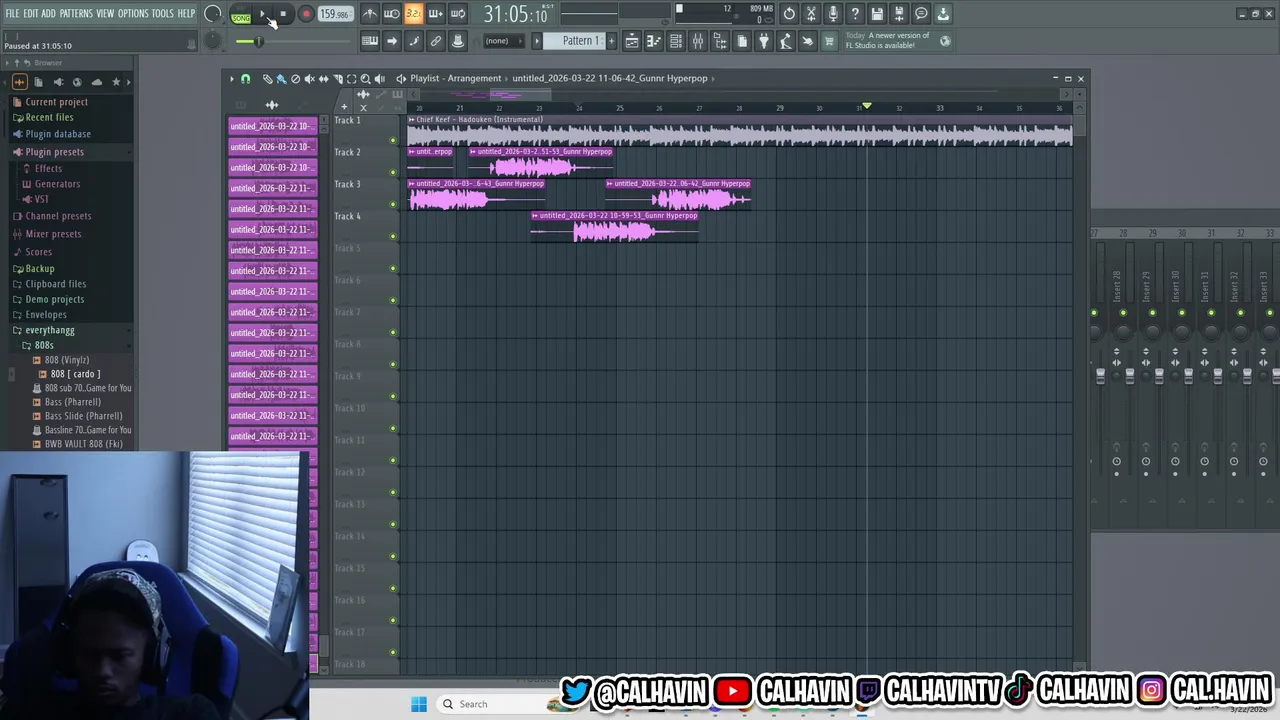Click the Save project floppy icon
The height and width of the screenshot is (720, 1280).
point(877,14)
